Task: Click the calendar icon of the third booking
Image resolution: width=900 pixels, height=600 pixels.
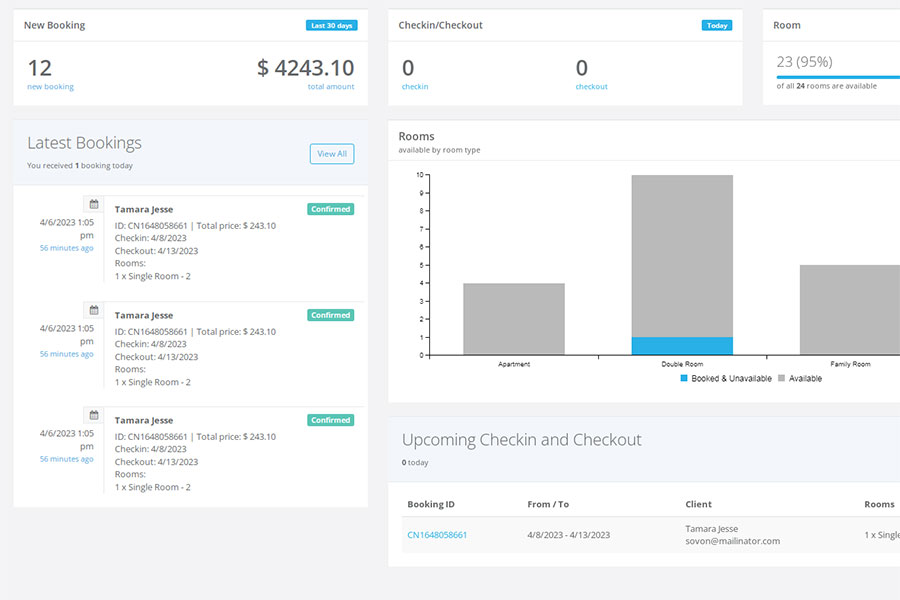Action: click(x=94, y=415)
